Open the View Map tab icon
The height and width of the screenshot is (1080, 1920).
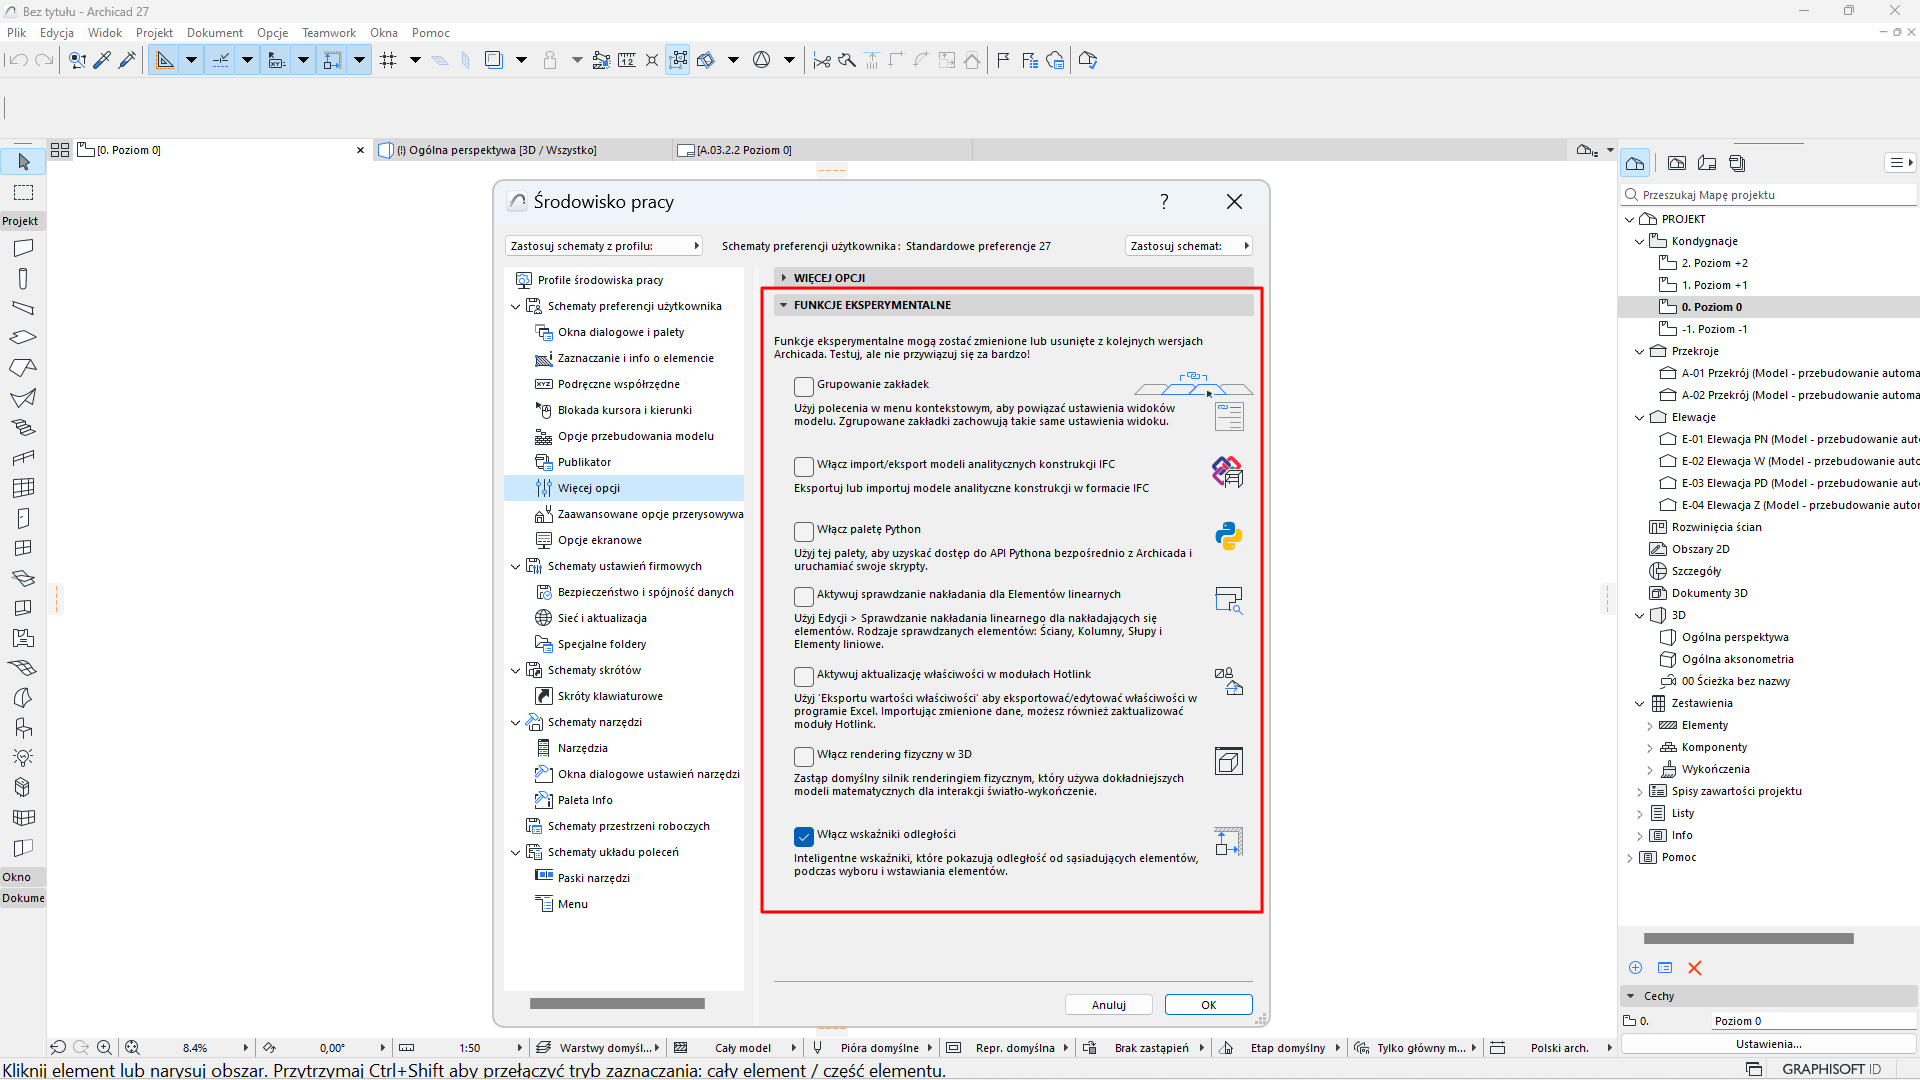(1677, 163)
